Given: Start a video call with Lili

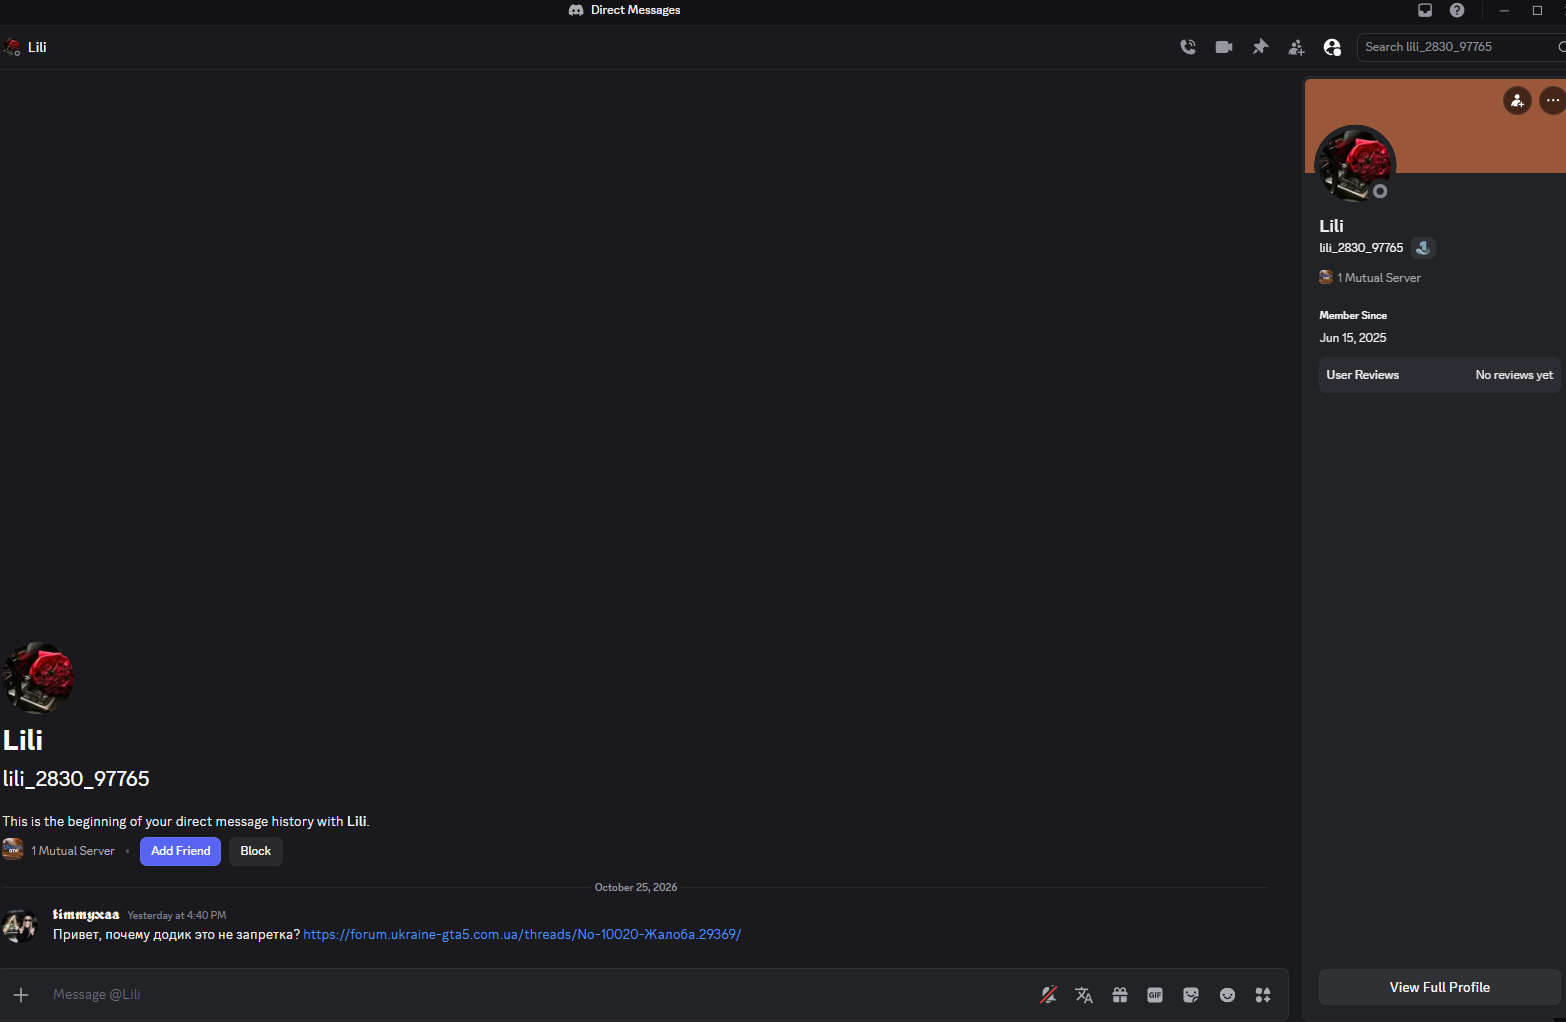Looking at the screenshot, I should (x=1224, y=47).
